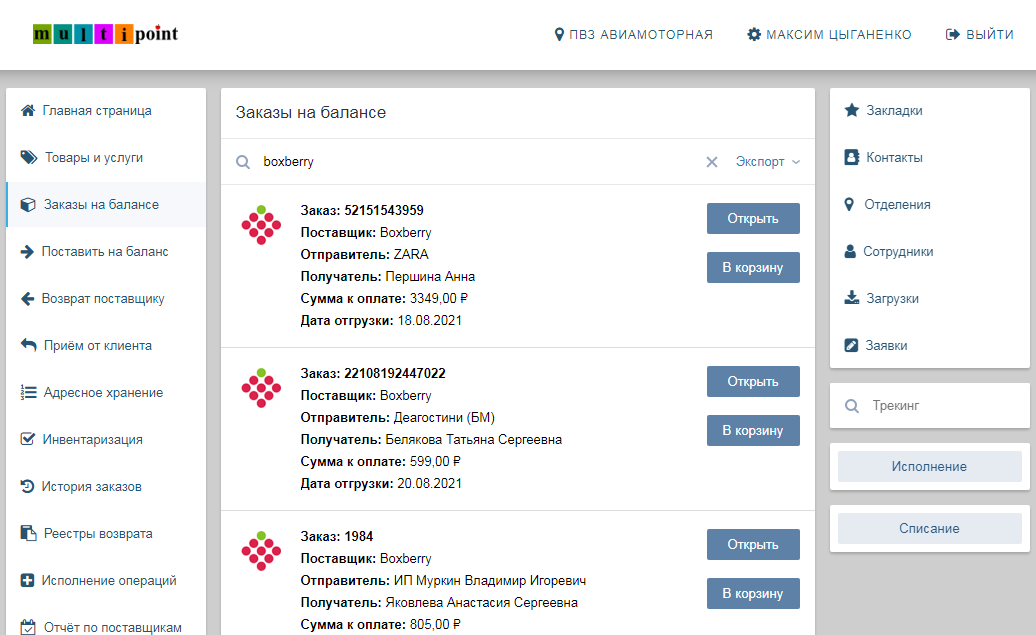Click the right arrow icon for Поставить на баланс
The height and width of the screenshot is (635, 1036).
(27, 251)
